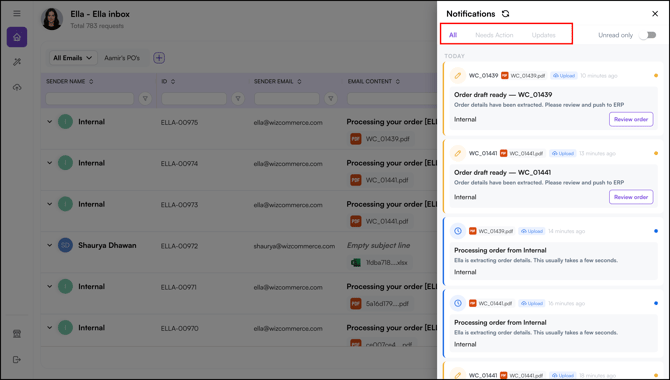Click the Sender Name filter input

coord(90,99)
